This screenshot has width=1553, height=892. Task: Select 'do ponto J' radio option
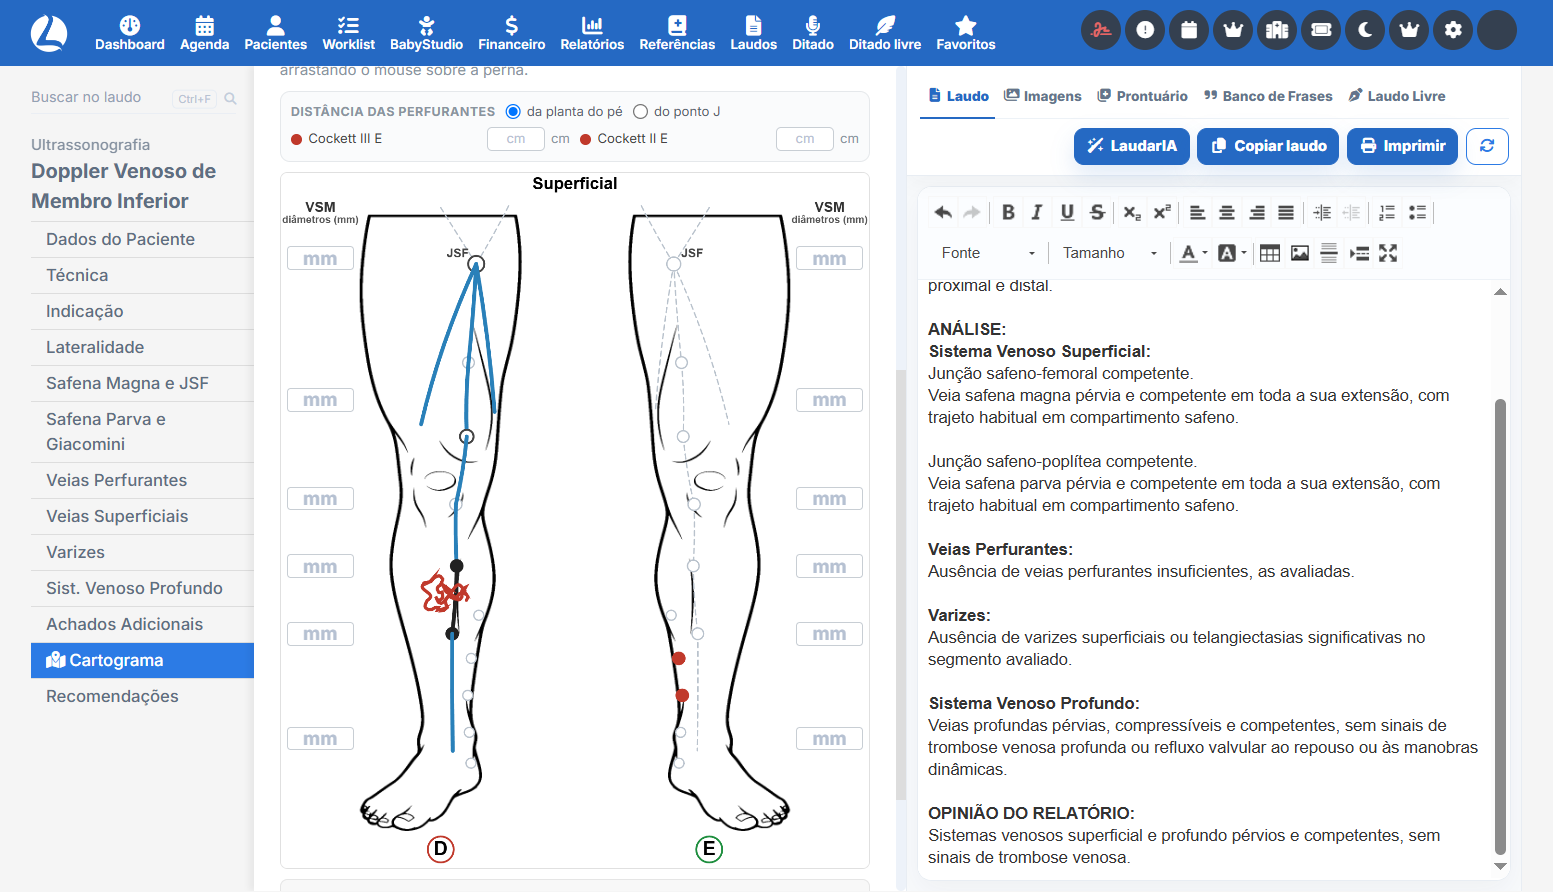640,111
